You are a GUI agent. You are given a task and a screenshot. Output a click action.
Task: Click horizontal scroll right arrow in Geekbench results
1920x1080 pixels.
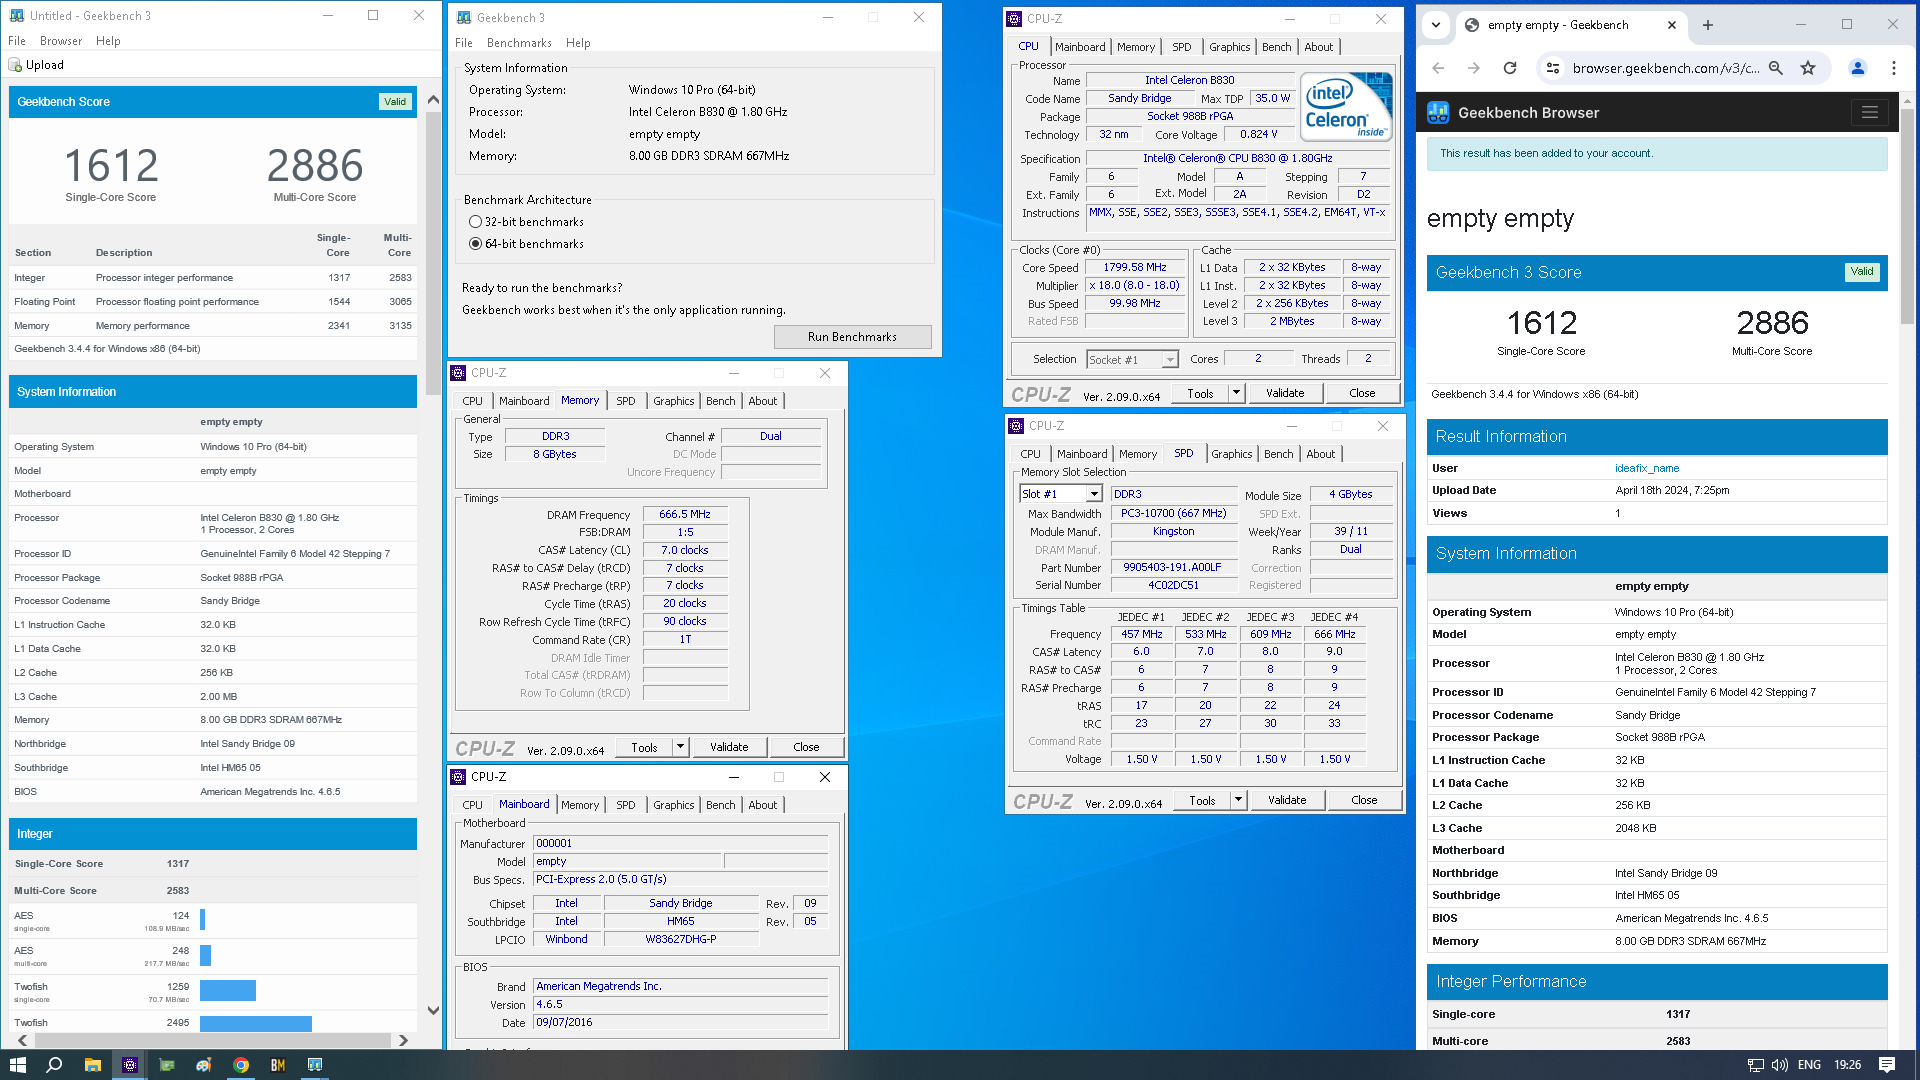pos(403,1040)
